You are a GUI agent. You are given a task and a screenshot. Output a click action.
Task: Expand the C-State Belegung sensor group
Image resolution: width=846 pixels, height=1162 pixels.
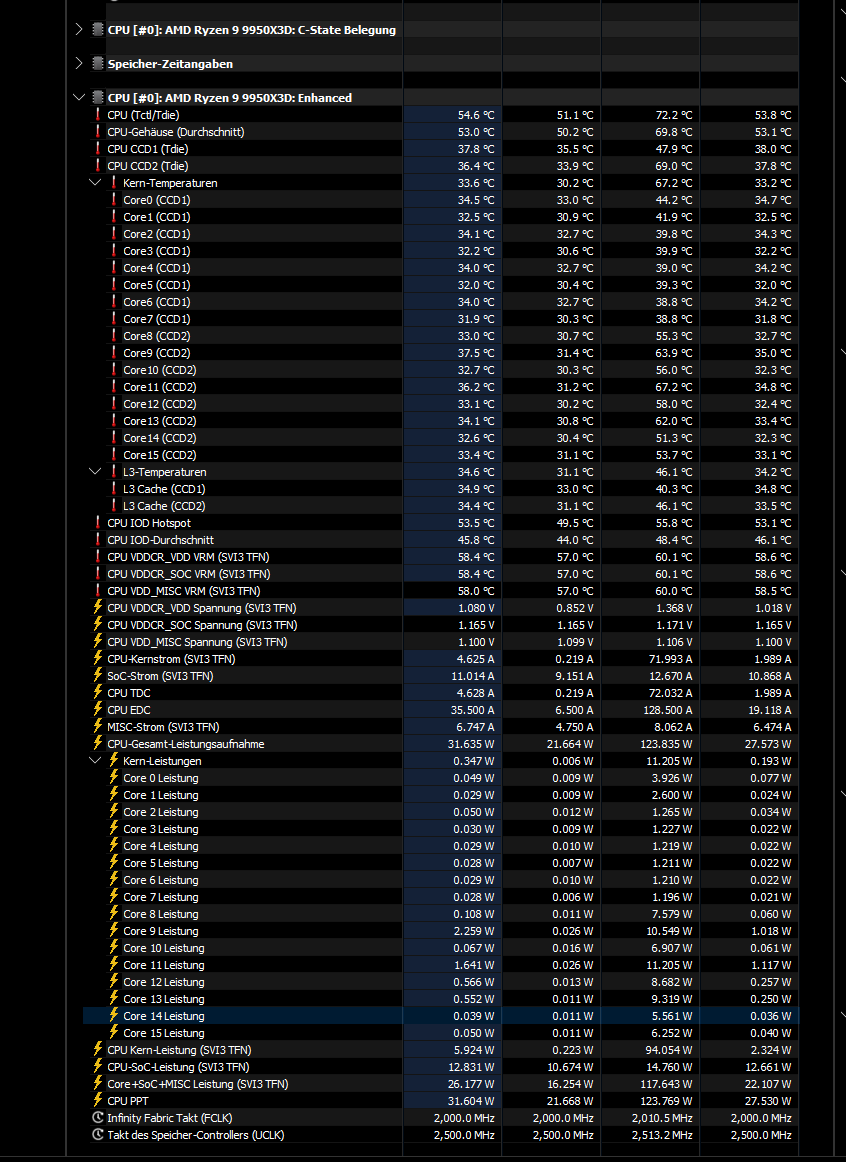tap(79, 30)
